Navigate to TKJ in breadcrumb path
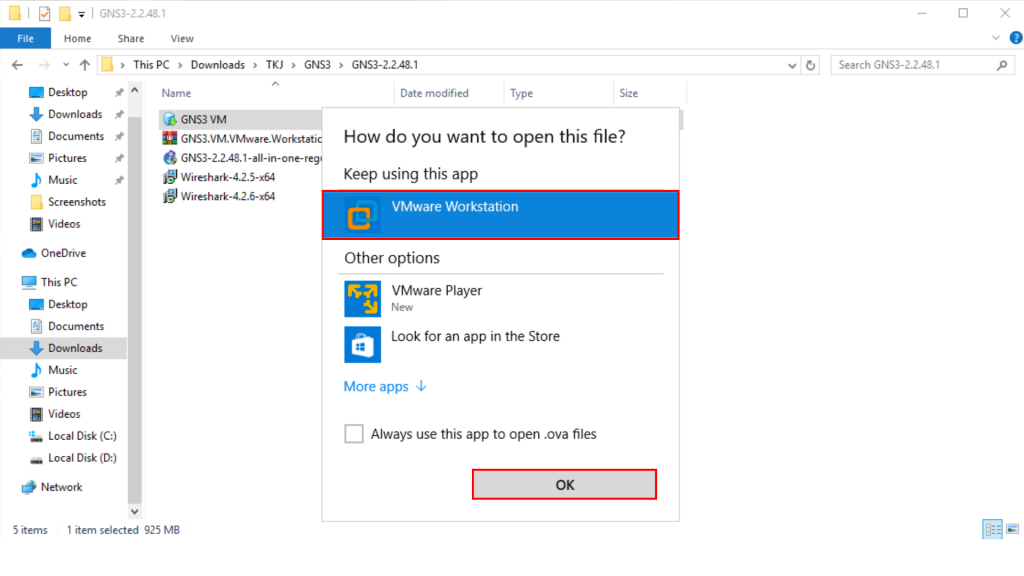Image resolution: width=1024 pixels, height=576 pixels. 274,65
